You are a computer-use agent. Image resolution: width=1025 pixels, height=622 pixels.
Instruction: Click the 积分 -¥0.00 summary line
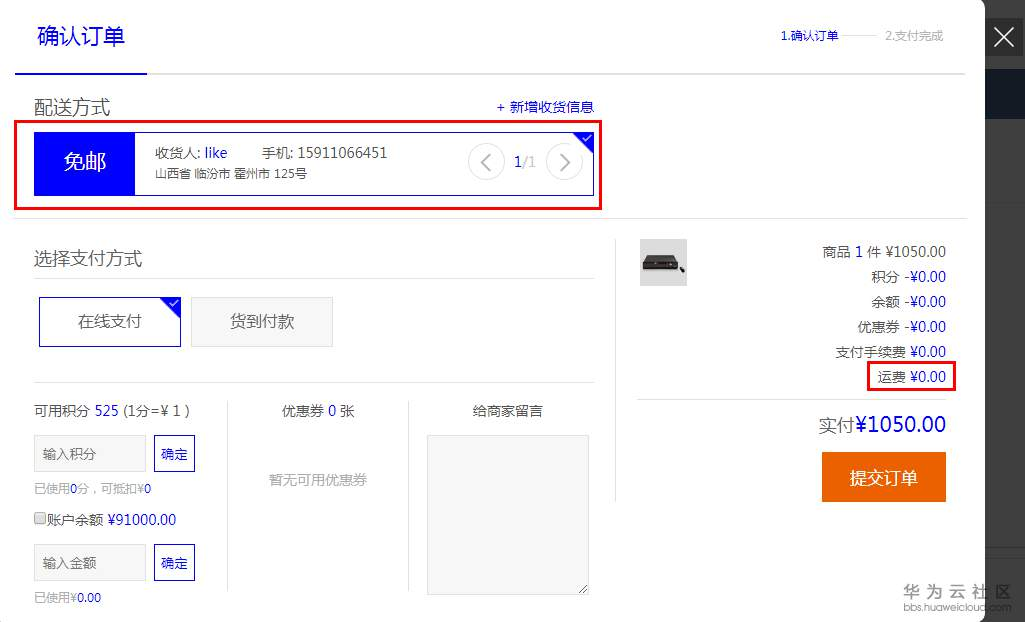(x=908, y=277)
